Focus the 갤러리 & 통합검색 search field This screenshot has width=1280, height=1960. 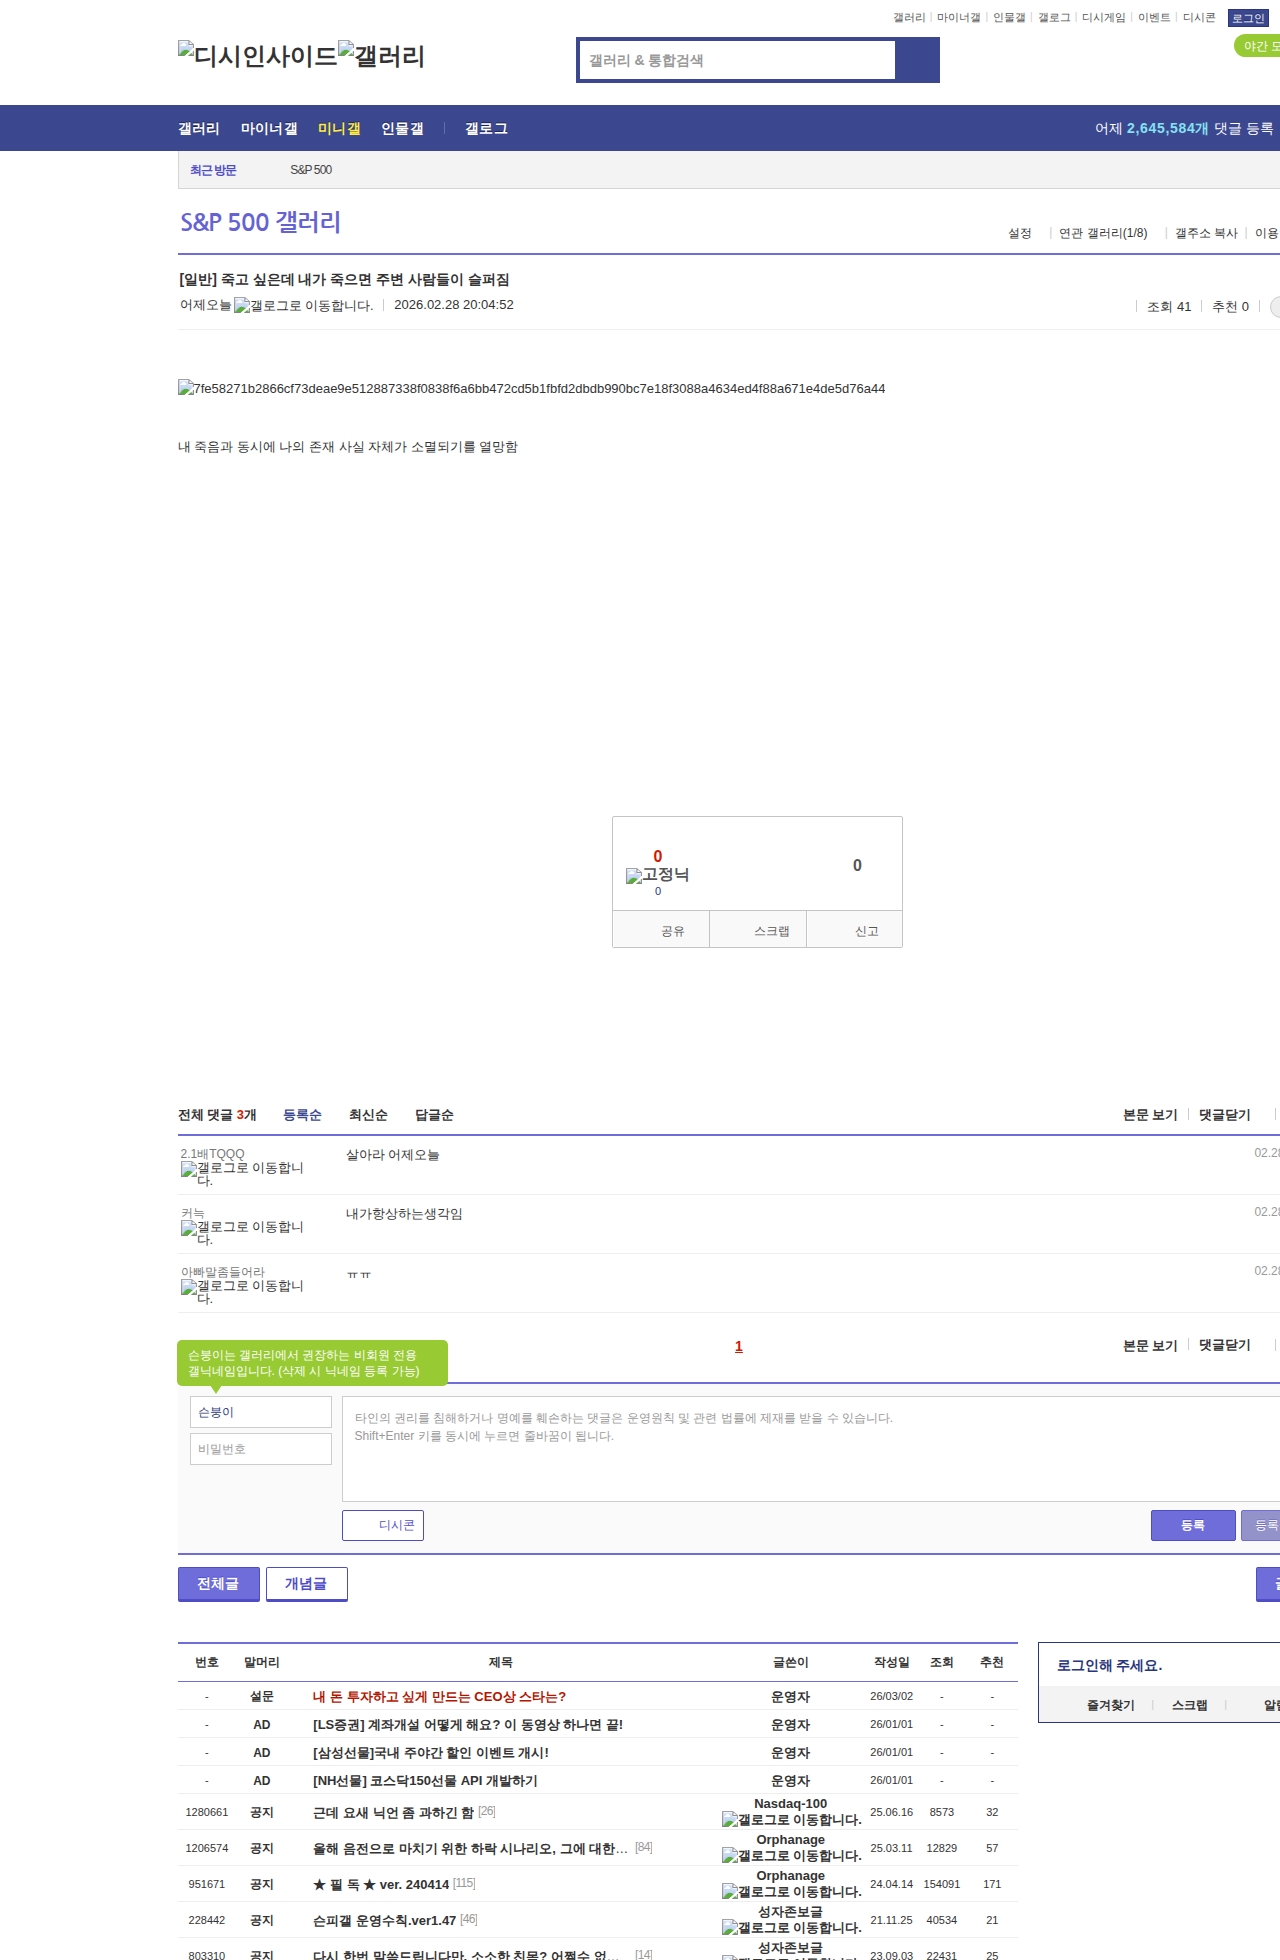click(x=737, y=60)
